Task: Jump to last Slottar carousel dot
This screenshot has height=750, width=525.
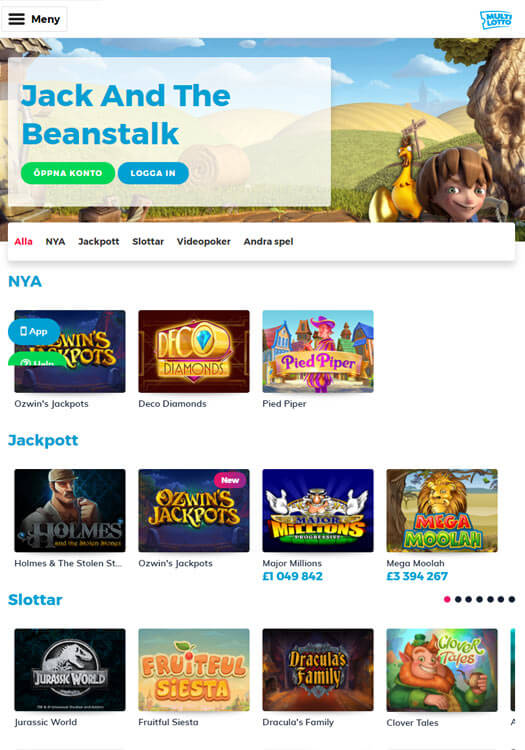Action: [512, 599]
